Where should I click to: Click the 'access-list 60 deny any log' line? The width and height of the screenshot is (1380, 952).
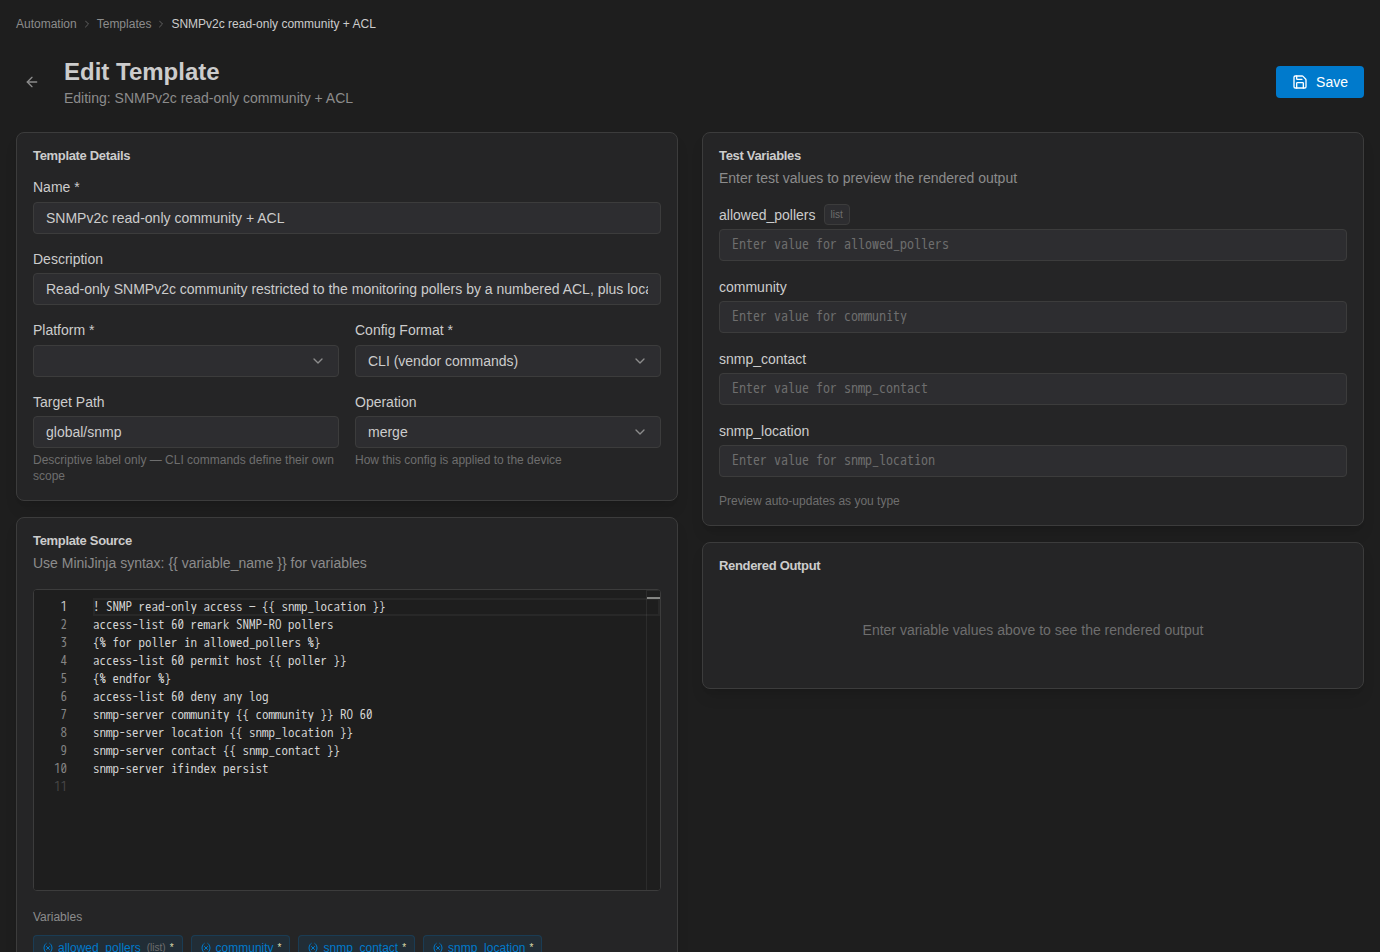pyautogui.click(x=181, y=697)
